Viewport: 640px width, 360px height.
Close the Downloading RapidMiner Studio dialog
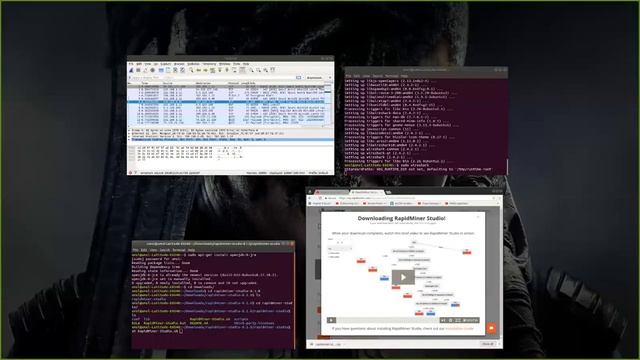coord(478,217)
